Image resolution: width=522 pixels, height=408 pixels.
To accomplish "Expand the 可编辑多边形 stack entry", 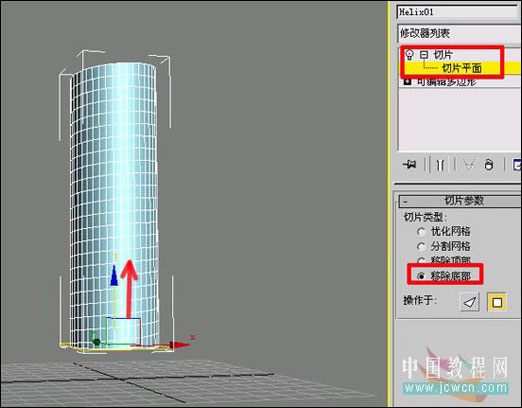I will 407,81.
